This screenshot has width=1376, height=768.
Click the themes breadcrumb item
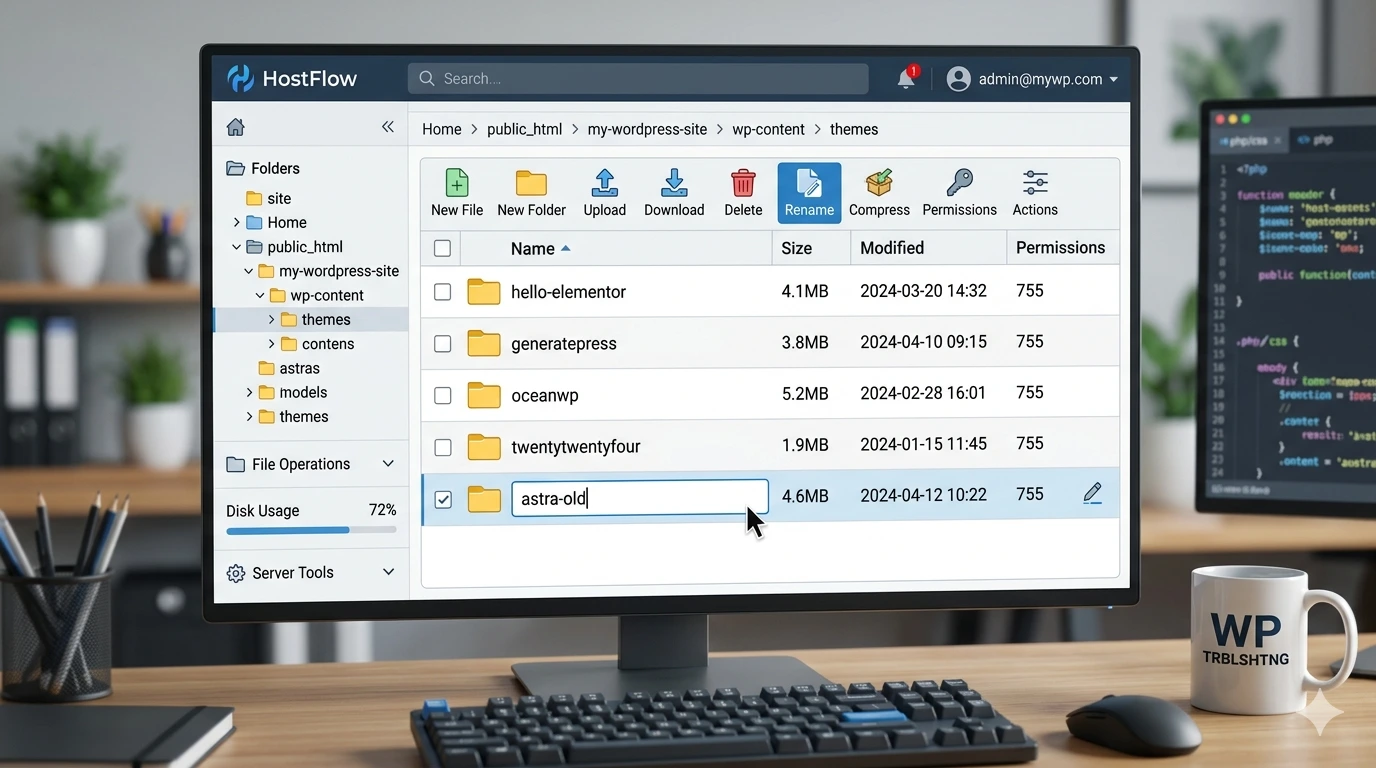pos(854,129)
